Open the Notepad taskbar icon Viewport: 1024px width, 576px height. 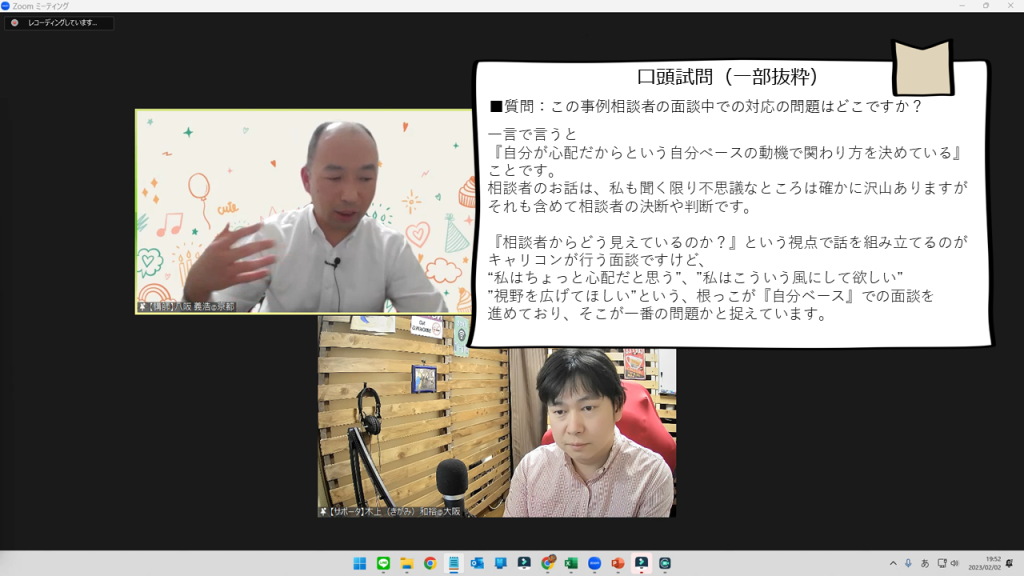pos(453,563)
